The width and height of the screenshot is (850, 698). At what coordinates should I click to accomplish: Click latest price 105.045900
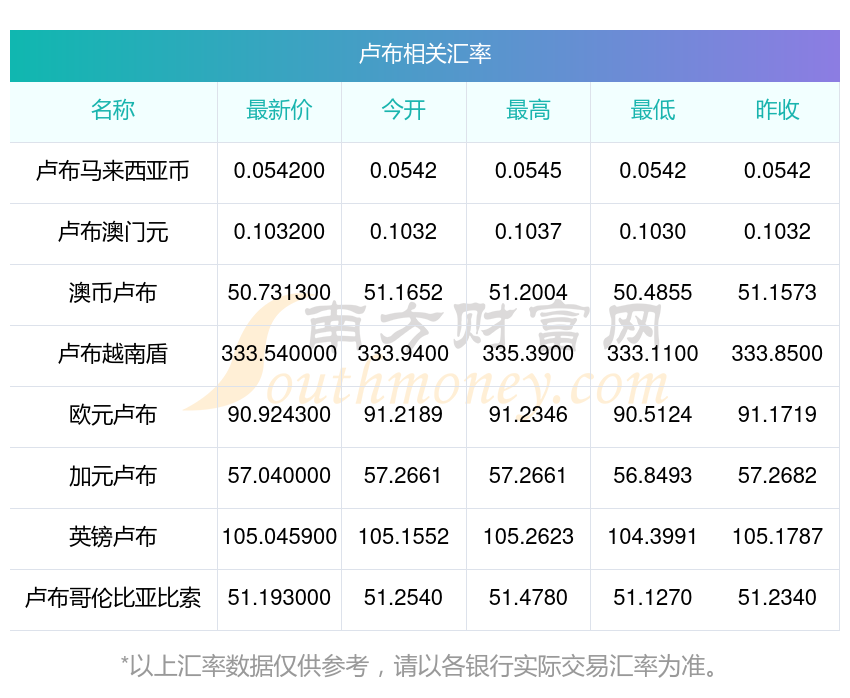[x=279, y=537]
